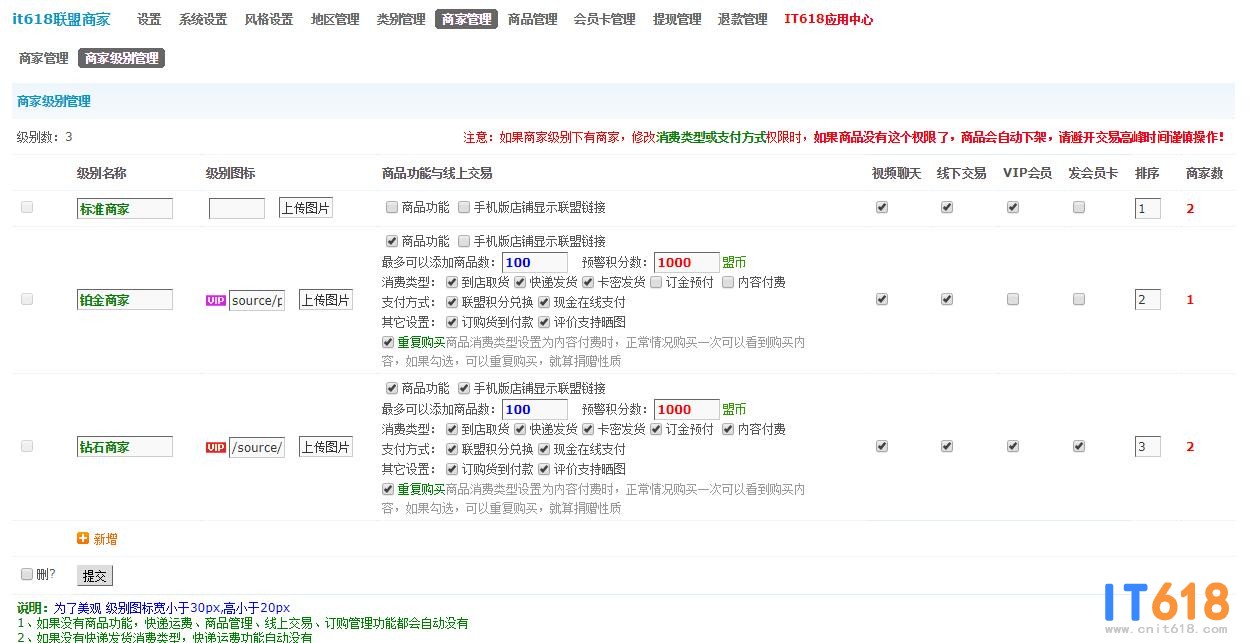Click the 排序 field for 标准商家 row
Viewport: 1251px width, 643px height.
coord(1147,209)
